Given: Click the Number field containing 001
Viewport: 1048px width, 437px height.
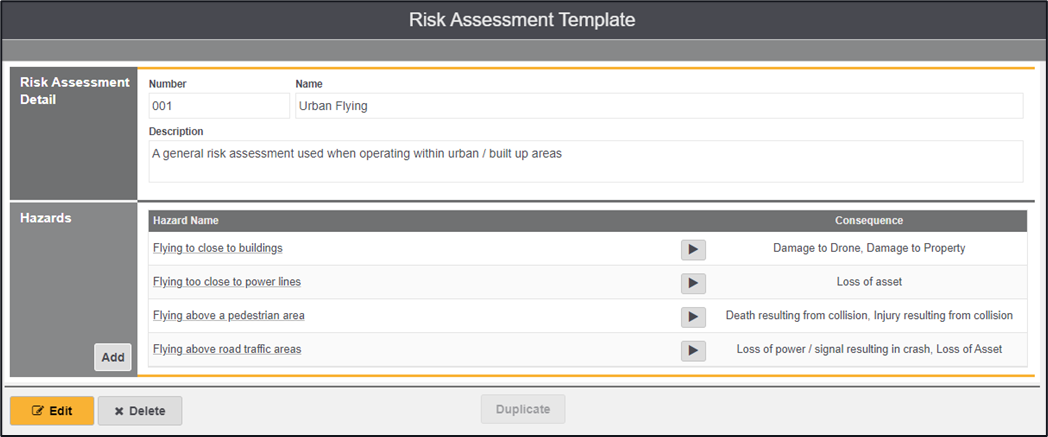Looking at the screenshot, I should (219, 106).
